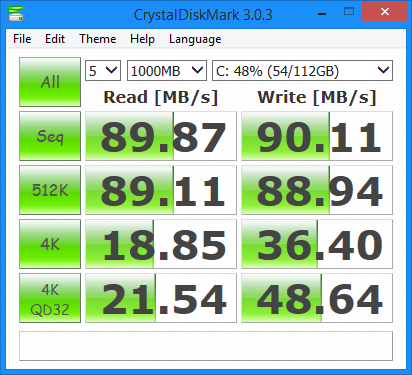Screen dimensions: 412x375
Task: Close the CrystalDiskMark window
Action: (x=385, y=11)
